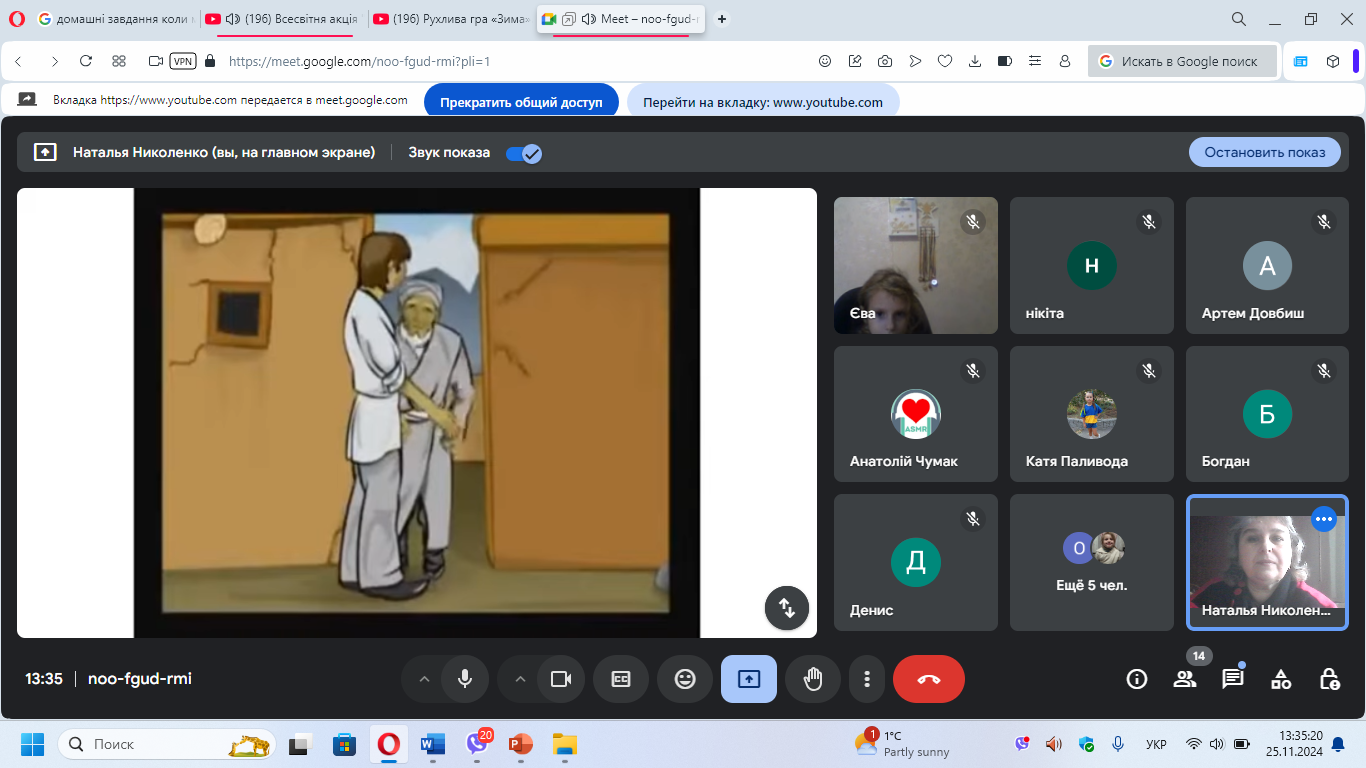Open activities panel icon
This screenshot has width=1366, height=768.
(1281, 679)
